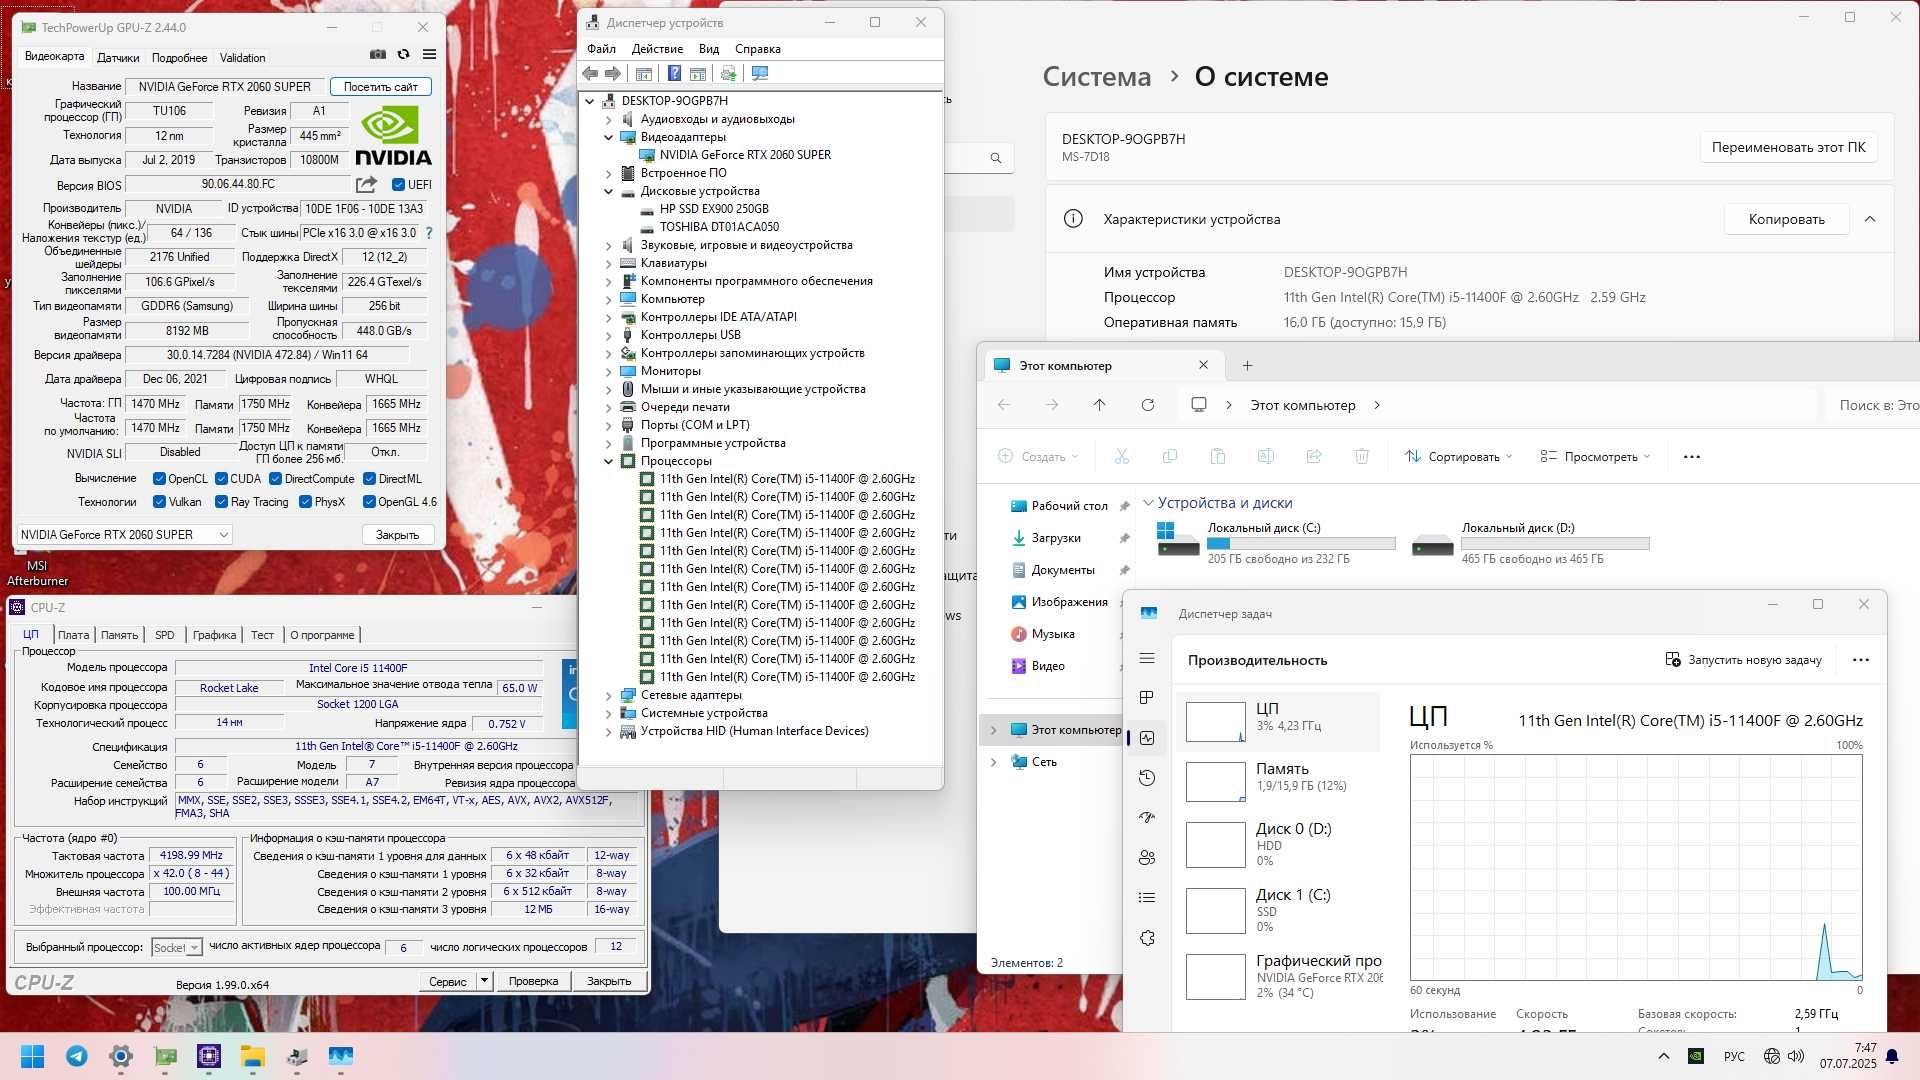The height and width of the screenshot is (1080, 1920).
Task: Click Проверка button in CPU-Z
Action: (x=533, y=981)
